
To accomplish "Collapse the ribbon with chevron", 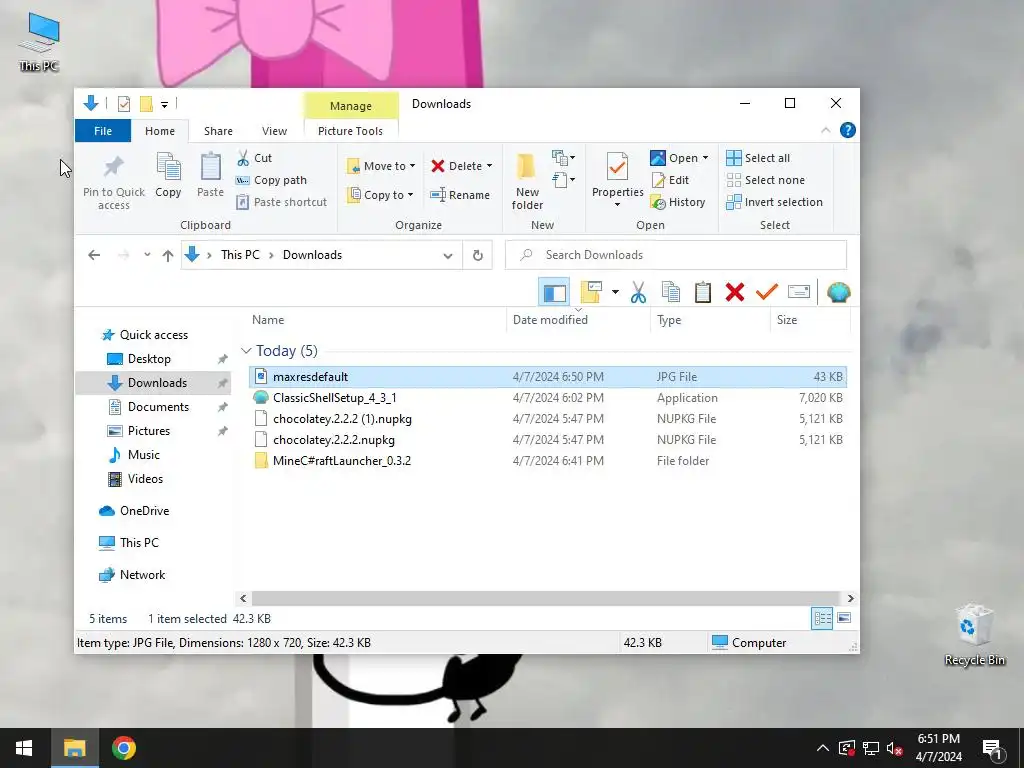I will click(825, 131).
